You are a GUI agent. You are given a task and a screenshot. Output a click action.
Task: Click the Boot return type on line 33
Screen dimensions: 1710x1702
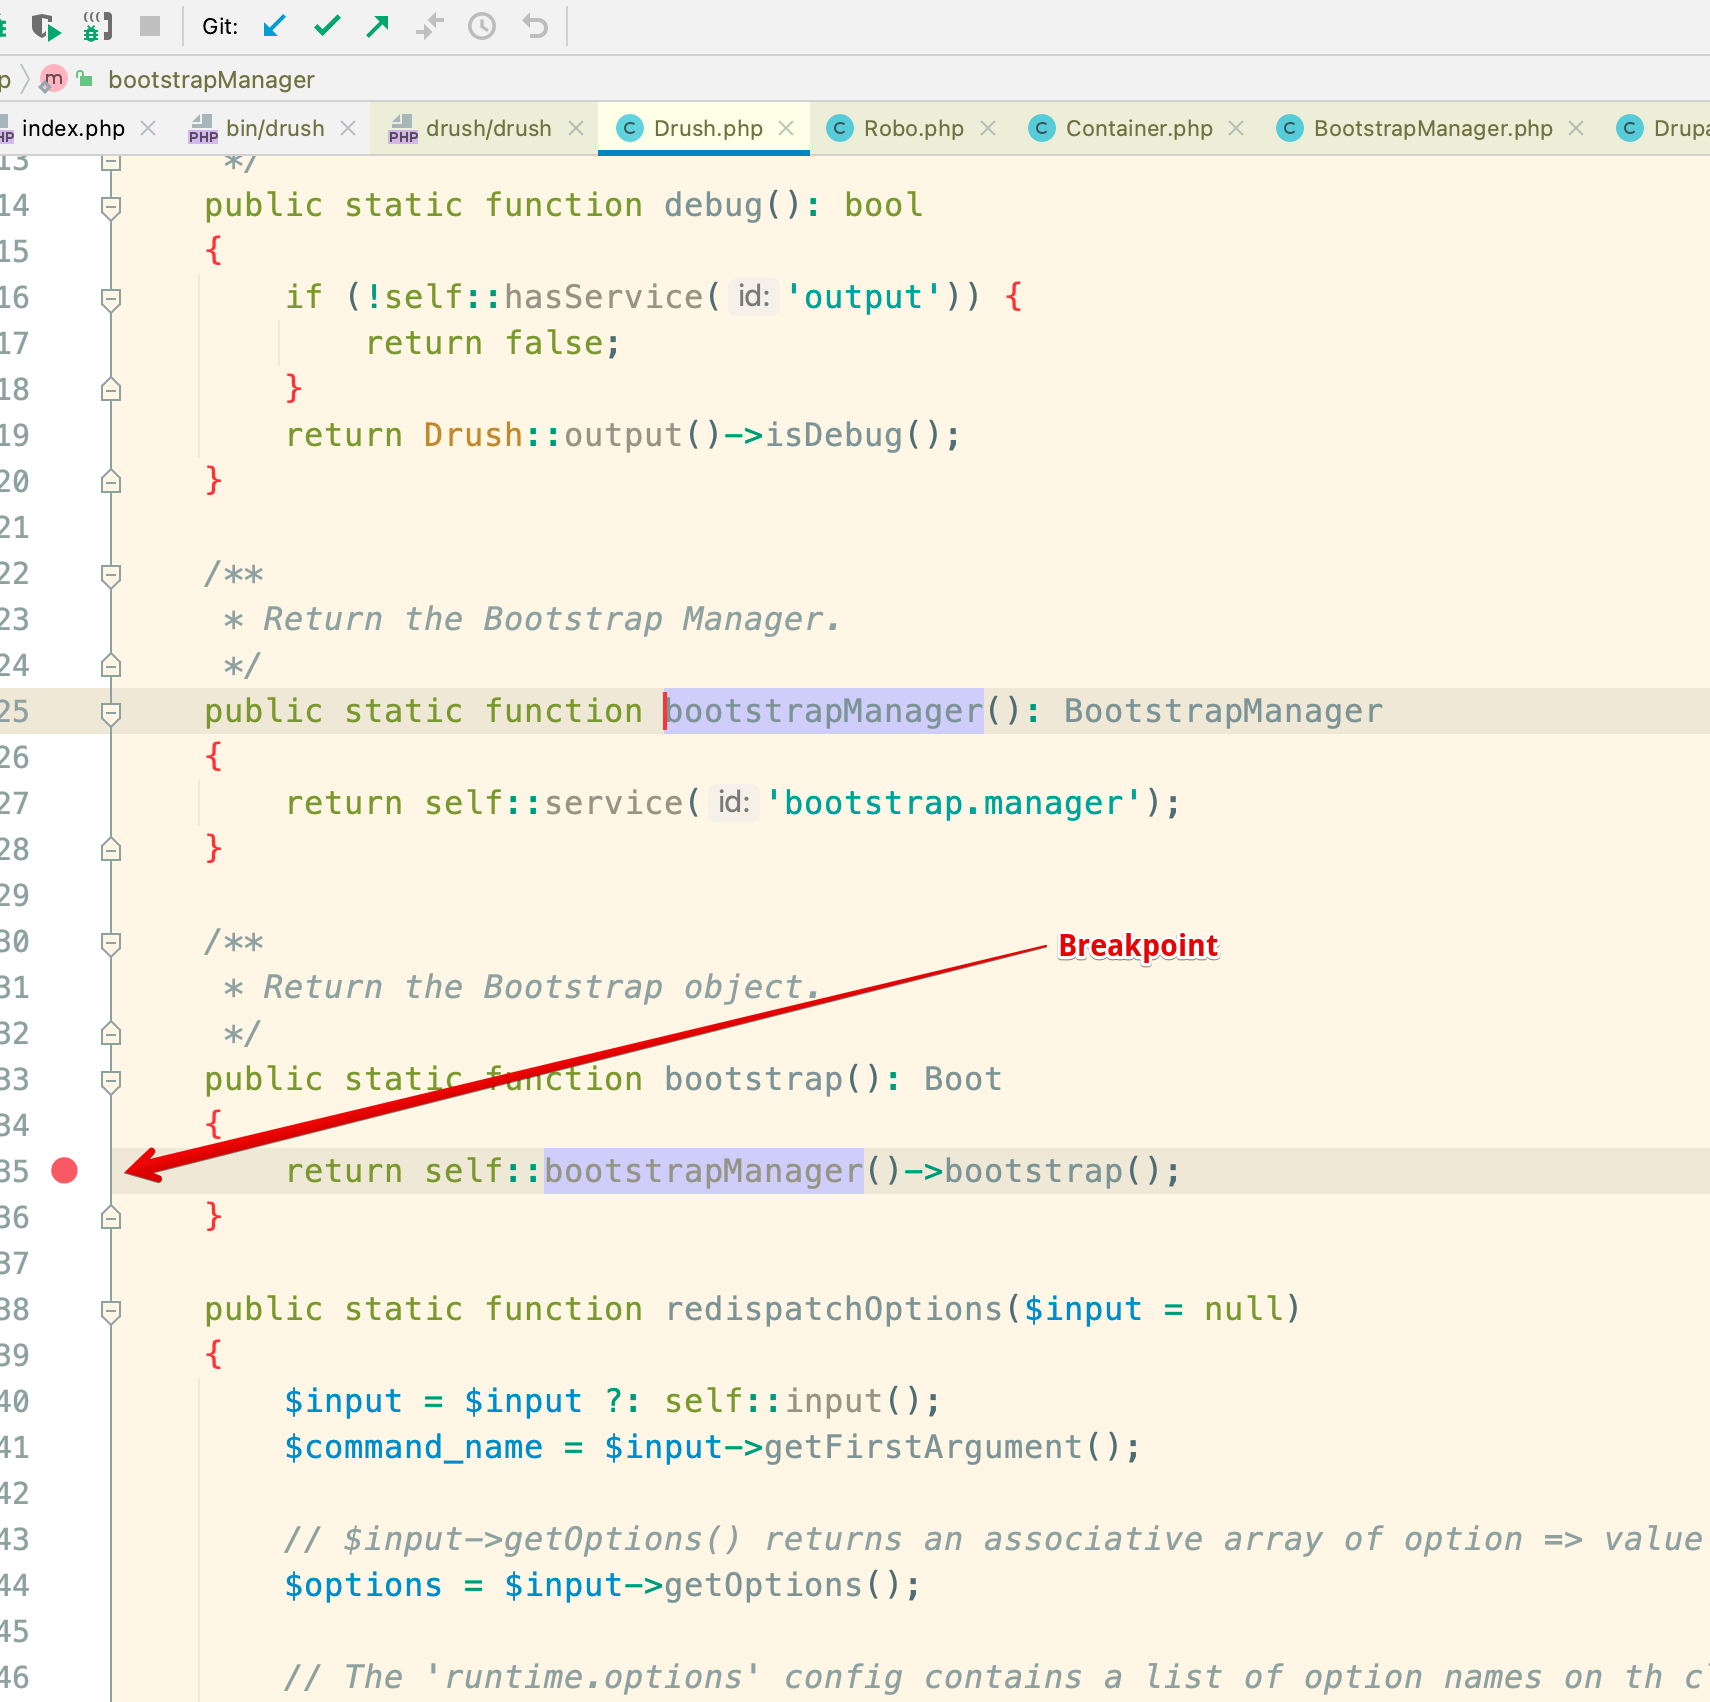point(963,1079)
